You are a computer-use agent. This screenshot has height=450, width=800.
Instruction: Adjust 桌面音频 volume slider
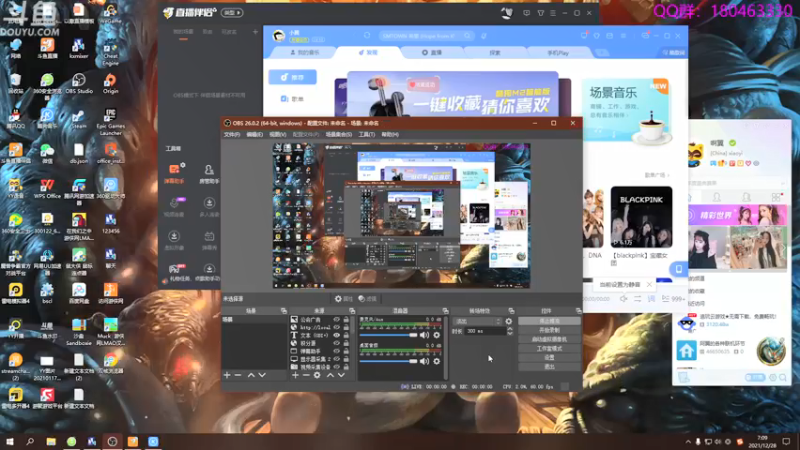[x=388, y=361]
